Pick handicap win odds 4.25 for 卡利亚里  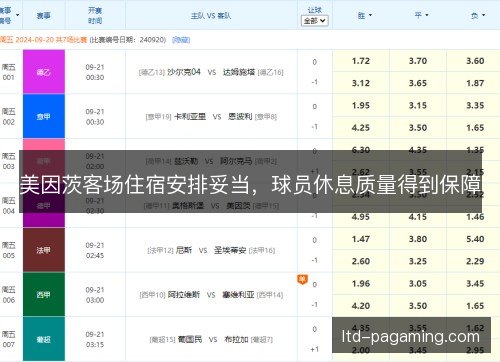[x=361, y=128]
